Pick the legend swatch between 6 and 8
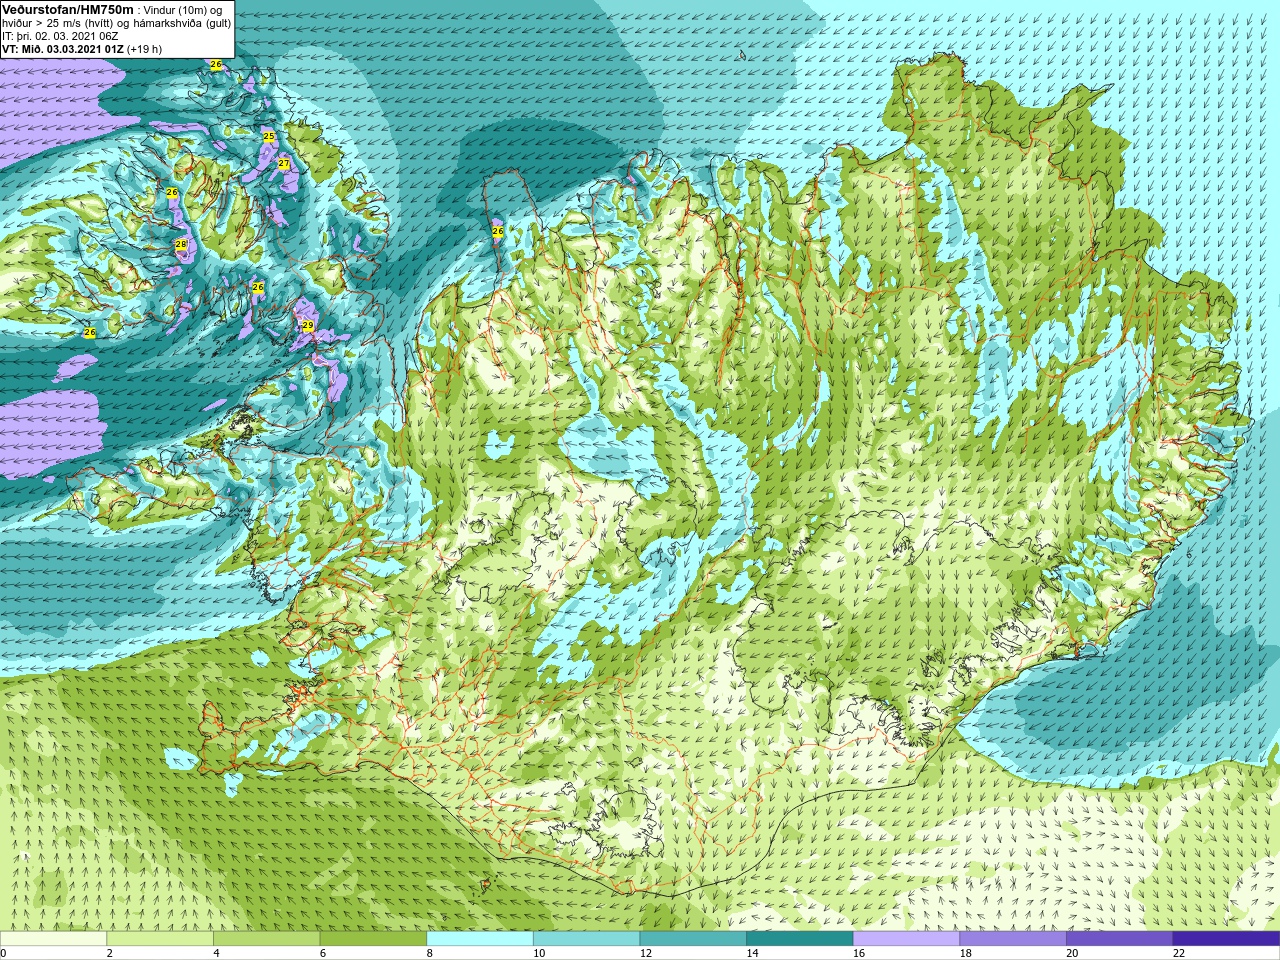1280x960 pixels. point(373,938)
